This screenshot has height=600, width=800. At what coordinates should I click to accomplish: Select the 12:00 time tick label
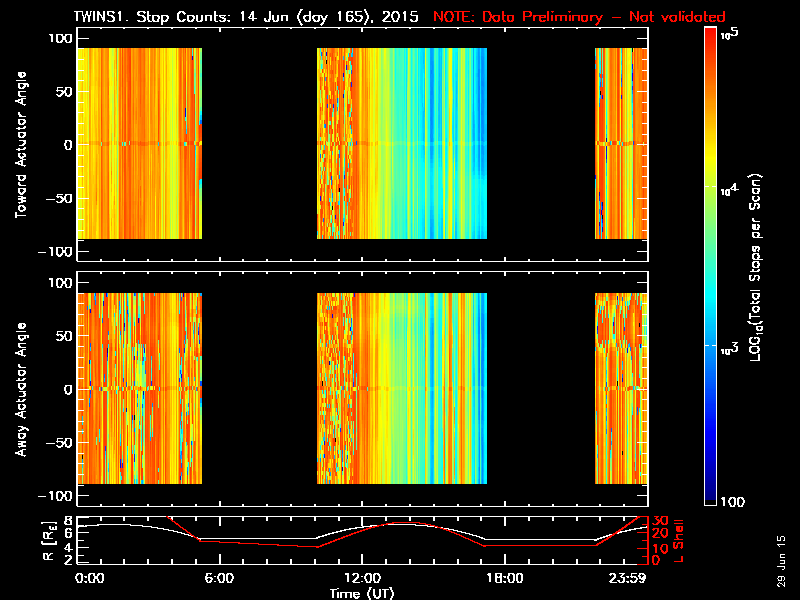[361, 579]
